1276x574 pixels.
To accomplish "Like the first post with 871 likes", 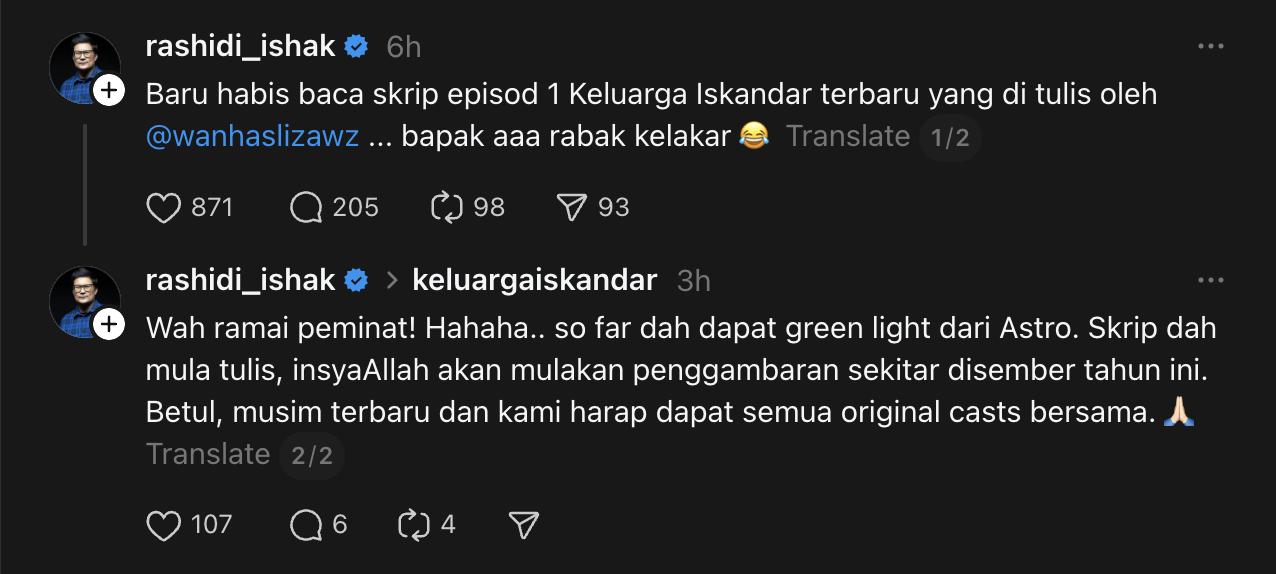I will (163, 207).
